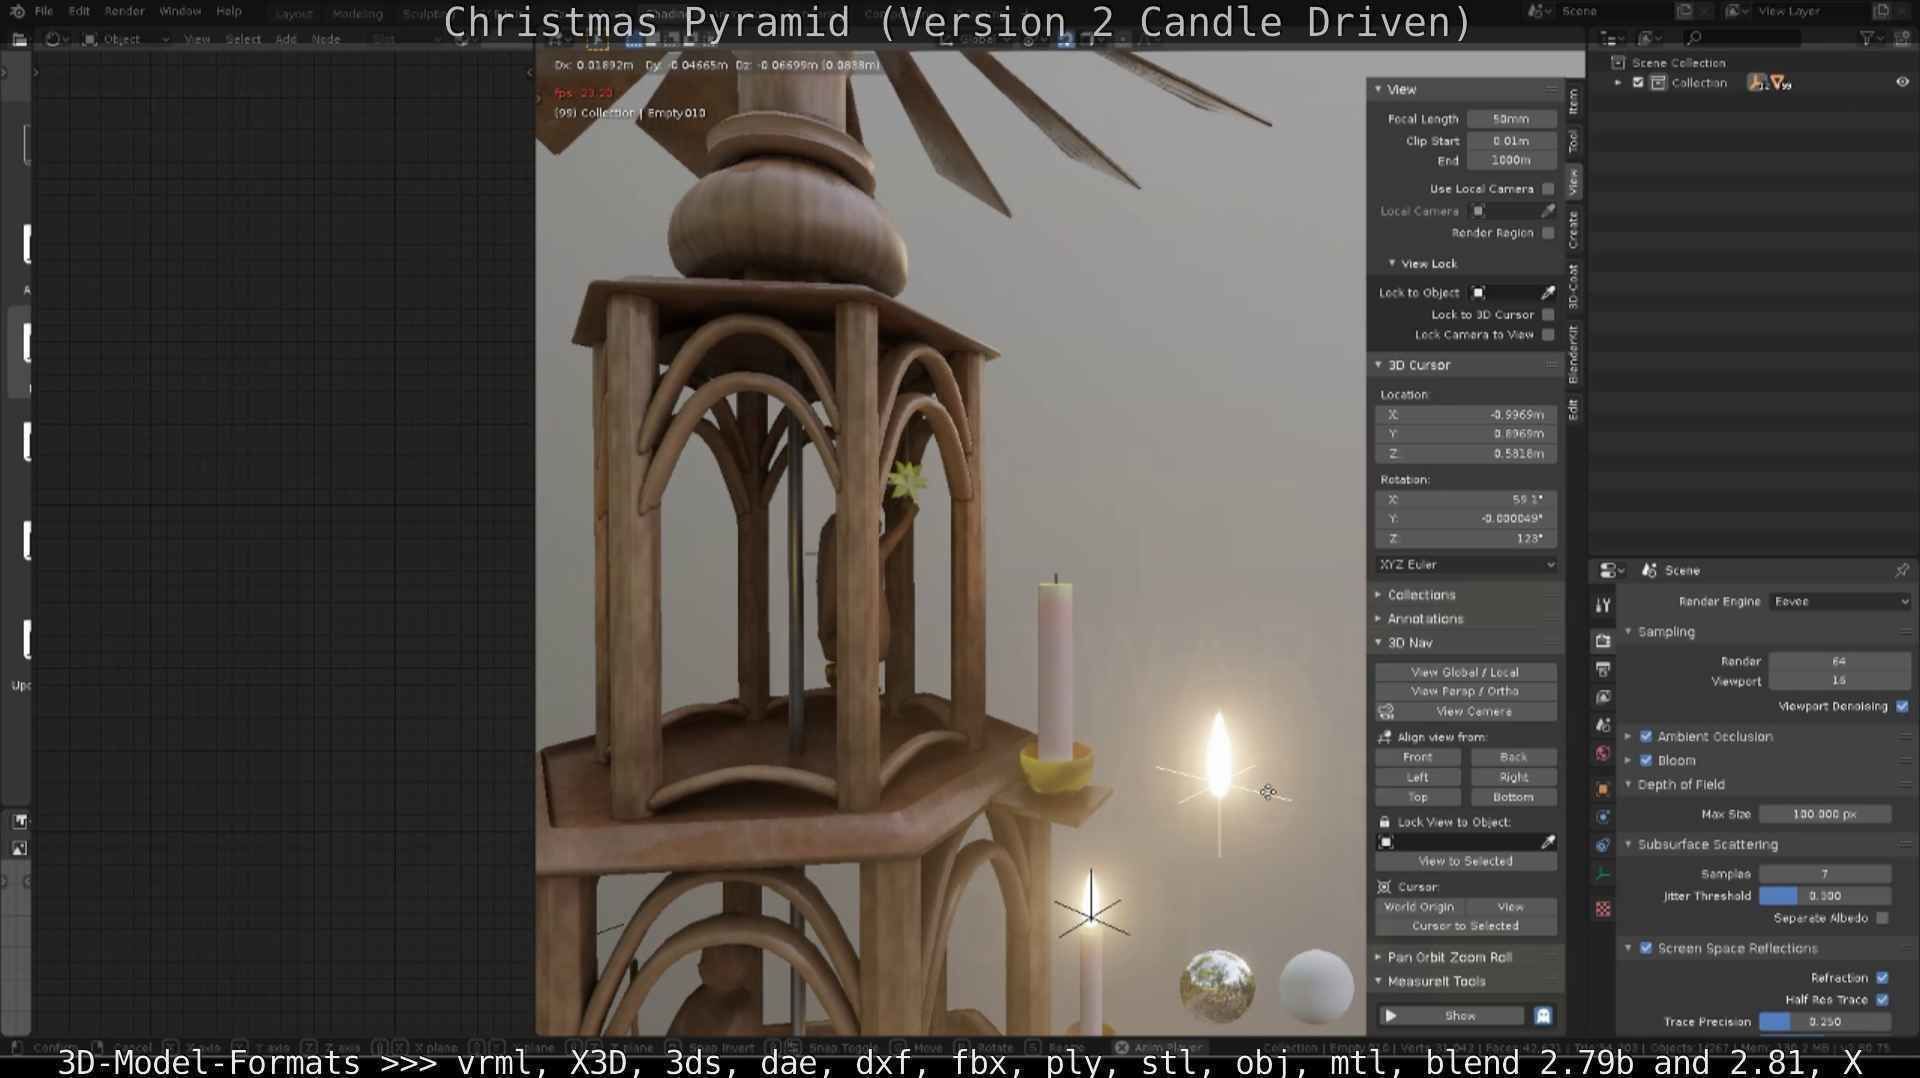1920x1078 pixels.
Task: Open the Tool properties tab icon
Action: [1603, 605]
